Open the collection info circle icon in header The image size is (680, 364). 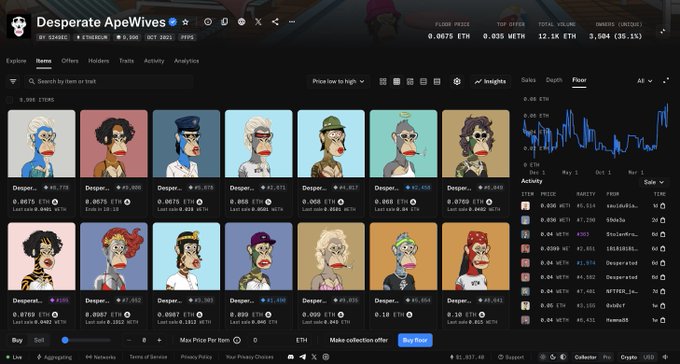[x=208, y=22]
